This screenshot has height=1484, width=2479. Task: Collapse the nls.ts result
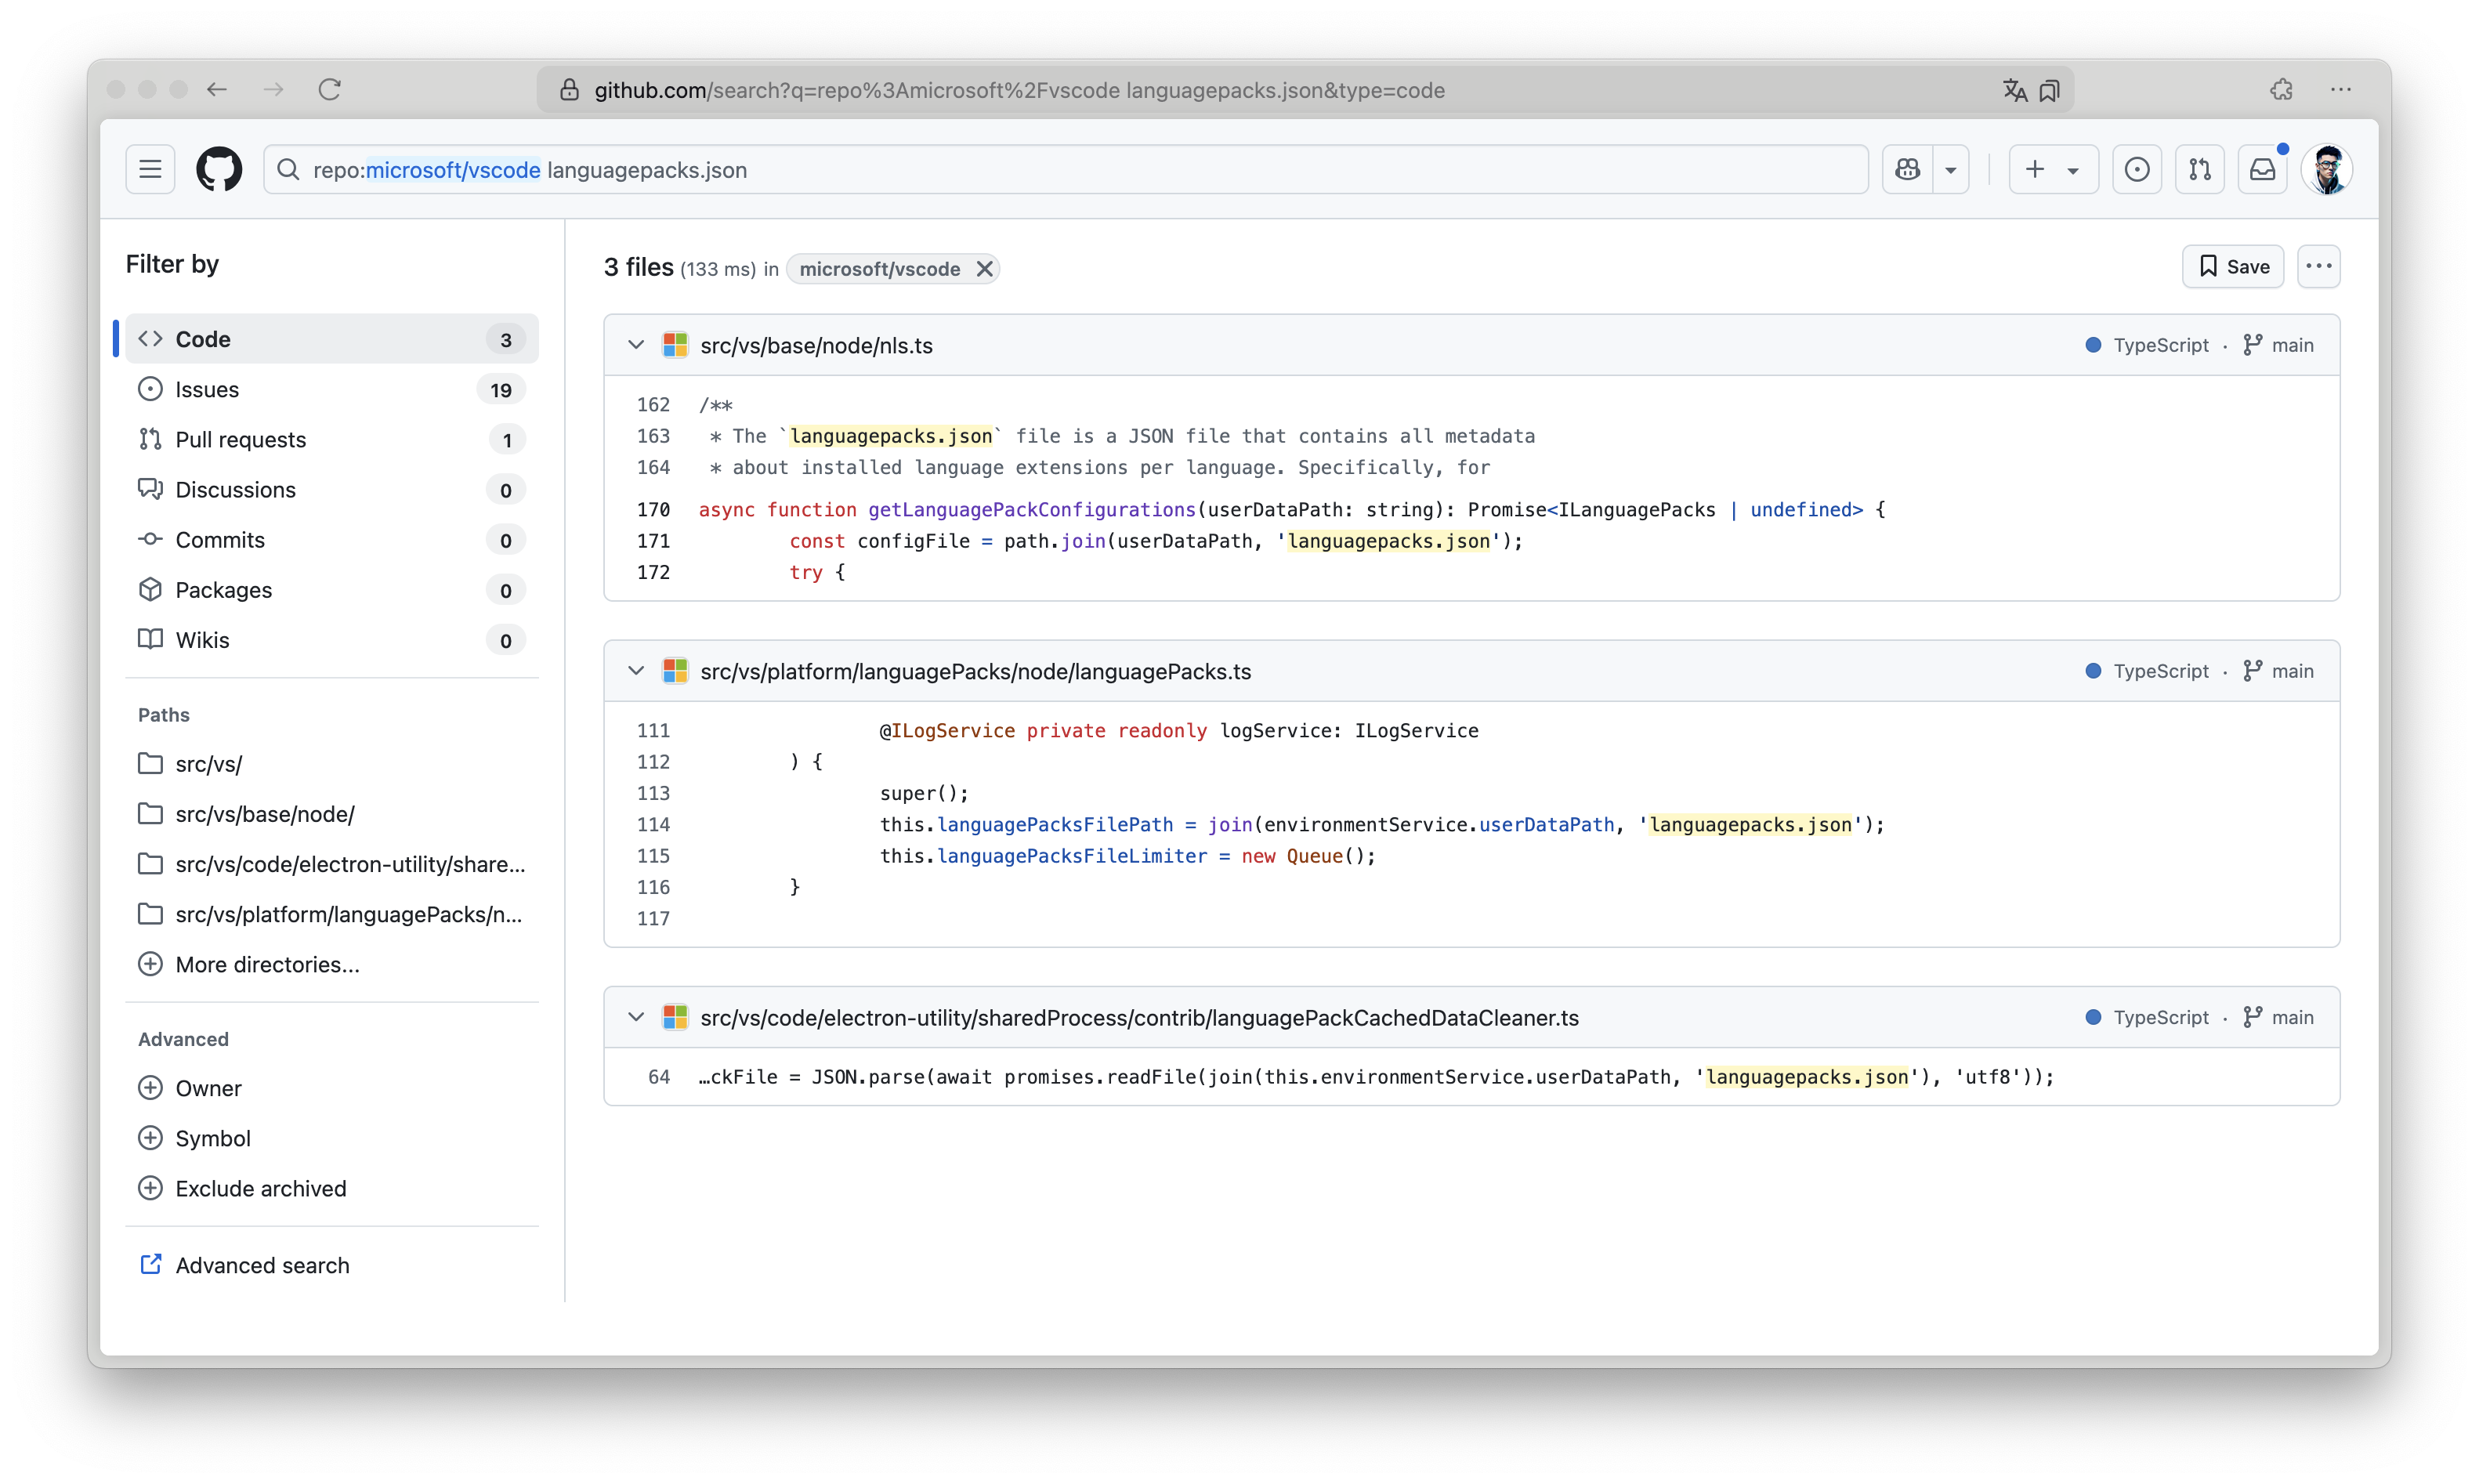point(636,345)
